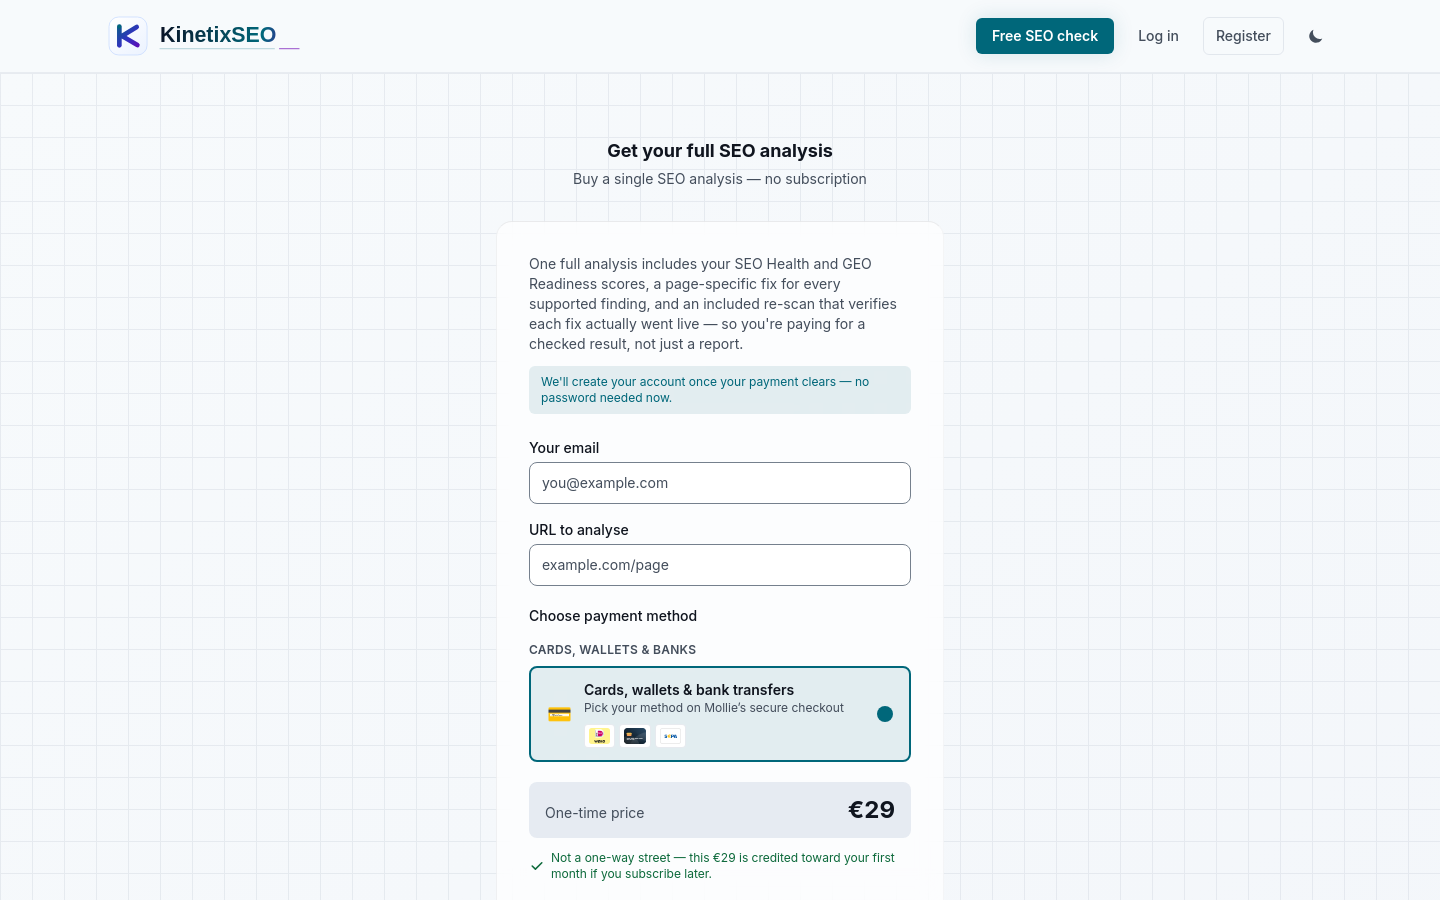
Task: Click the yellow credit card emoji icon
Action: coord(559,714)
